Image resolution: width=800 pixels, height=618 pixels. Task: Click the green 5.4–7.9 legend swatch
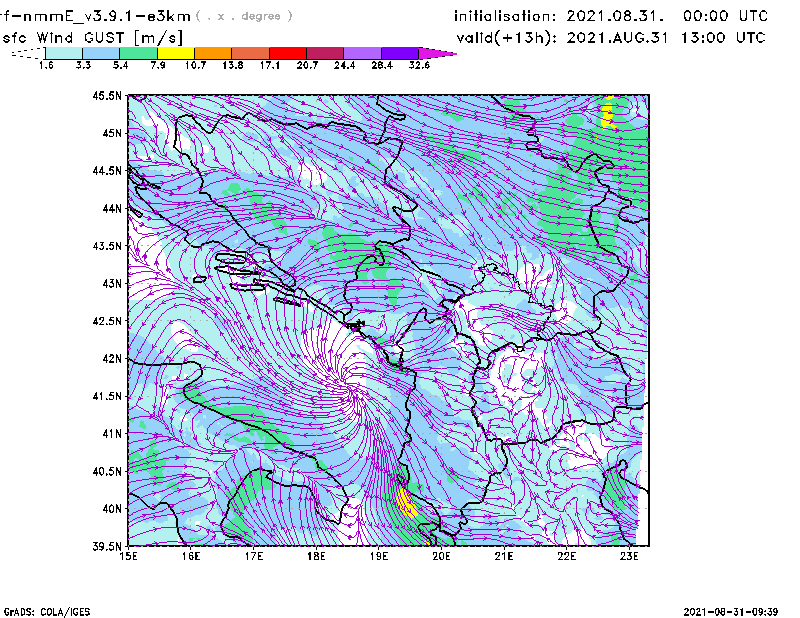coord(138,52)
